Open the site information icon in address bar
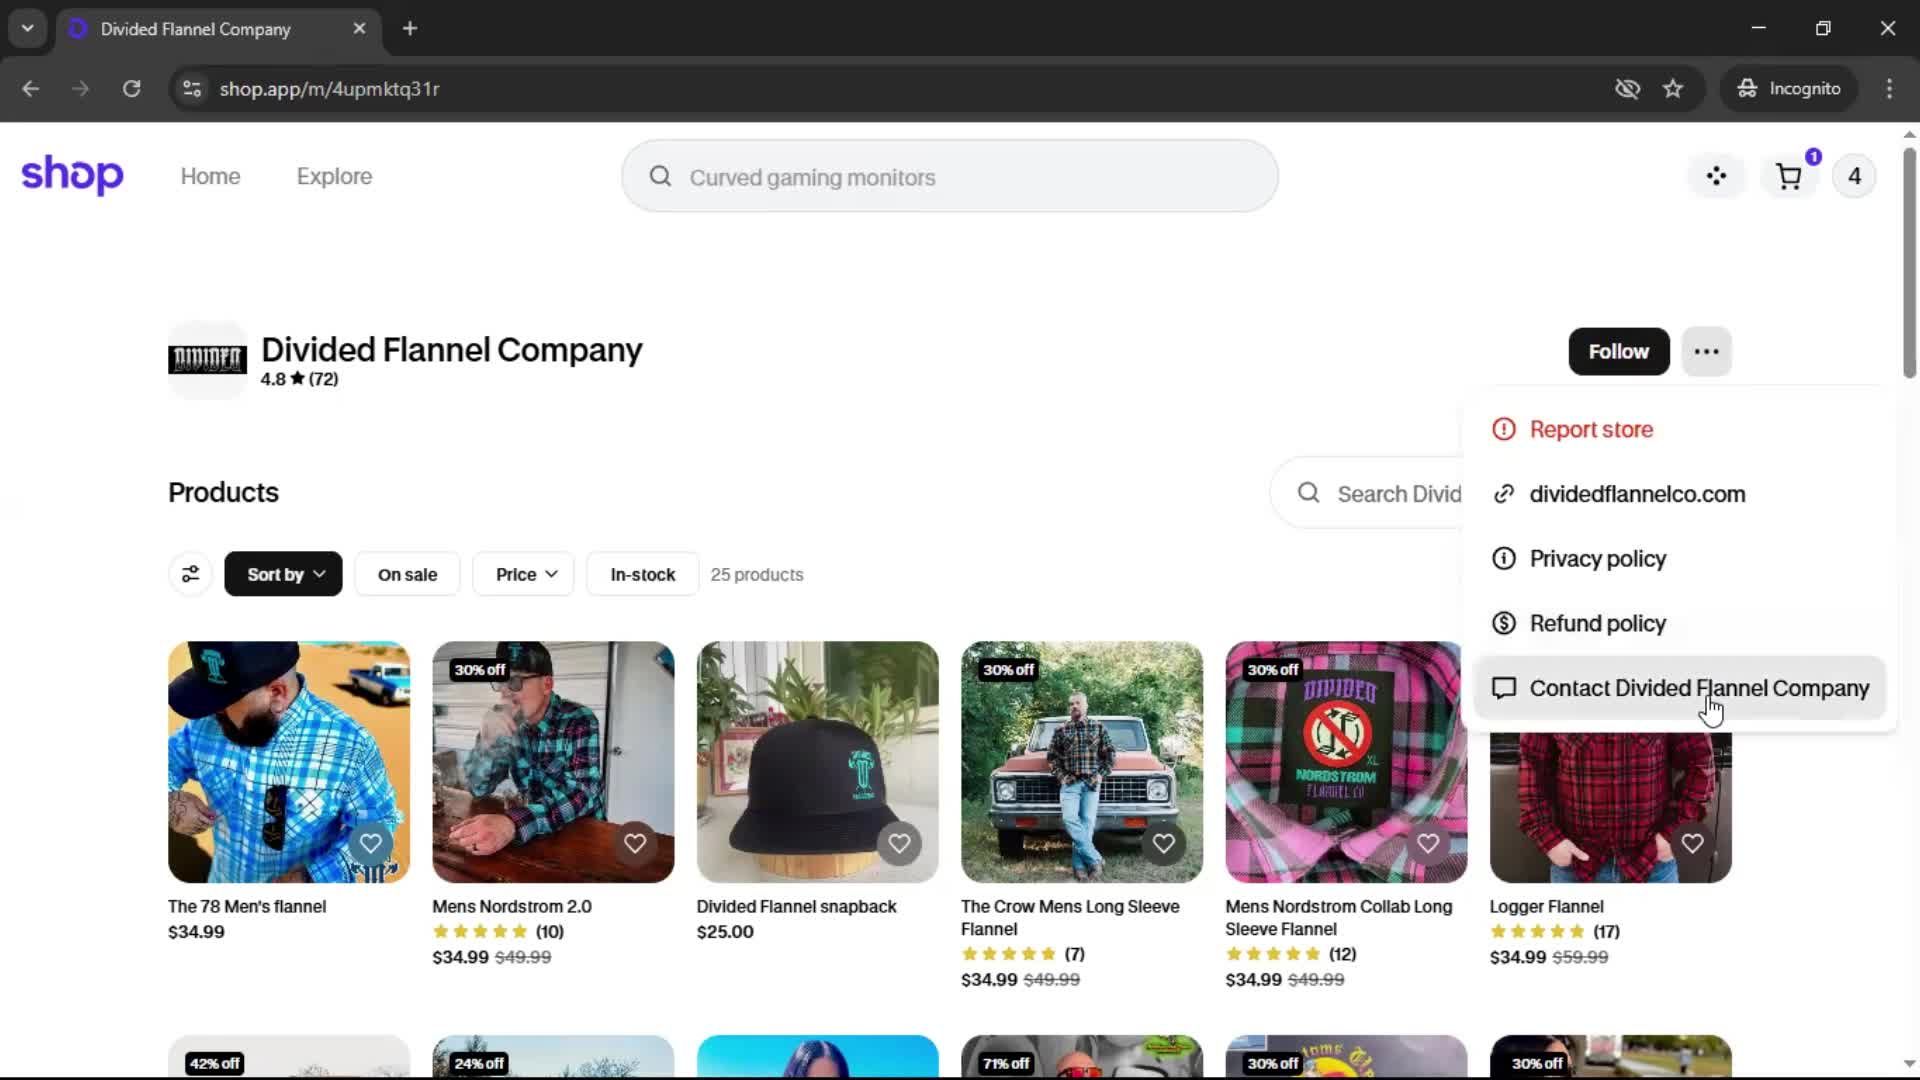Viewport: 1920px width, 1080px height. [192, 89]
